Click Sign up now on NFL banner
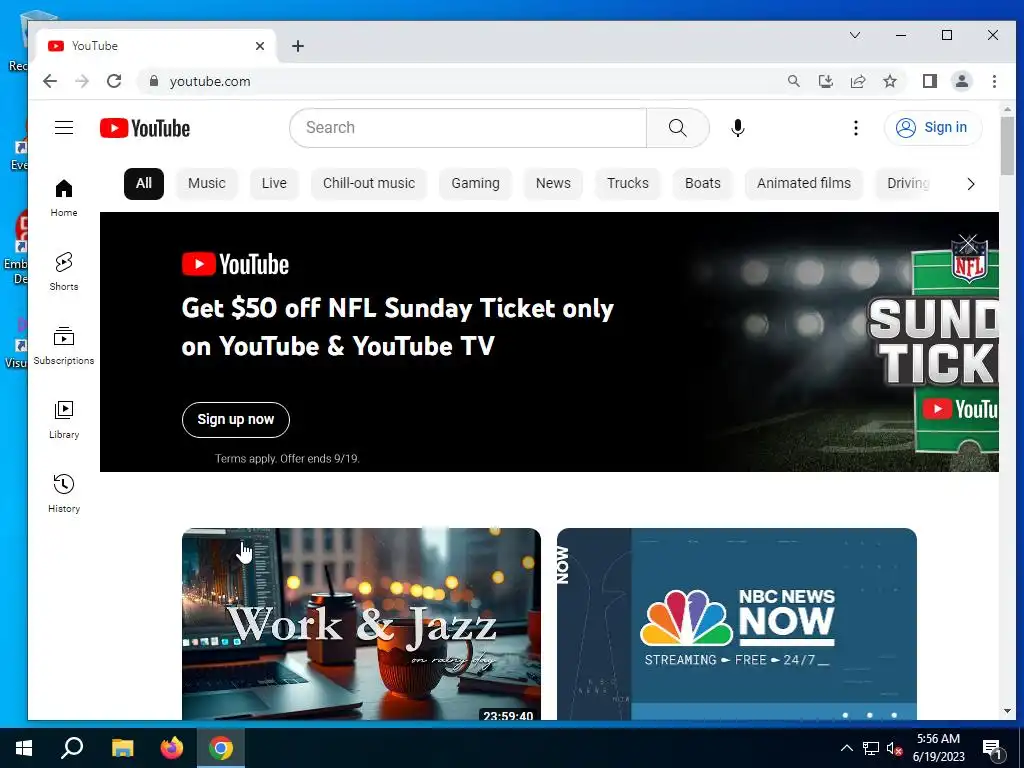This screenshot has height=768, width=1024. tap(236, 420)
